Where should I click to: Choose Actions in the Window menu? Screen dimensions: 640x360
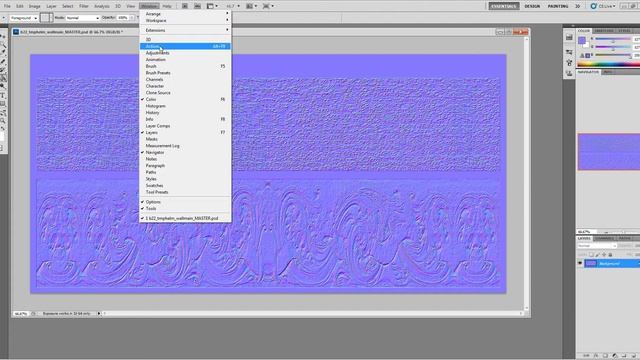point(185,46)
